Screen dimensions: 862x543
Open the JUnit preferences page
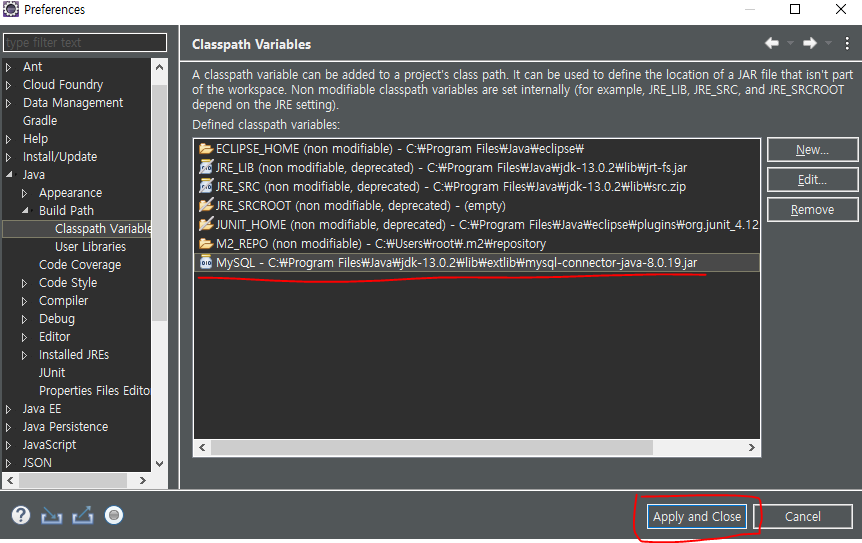point(52,373)
